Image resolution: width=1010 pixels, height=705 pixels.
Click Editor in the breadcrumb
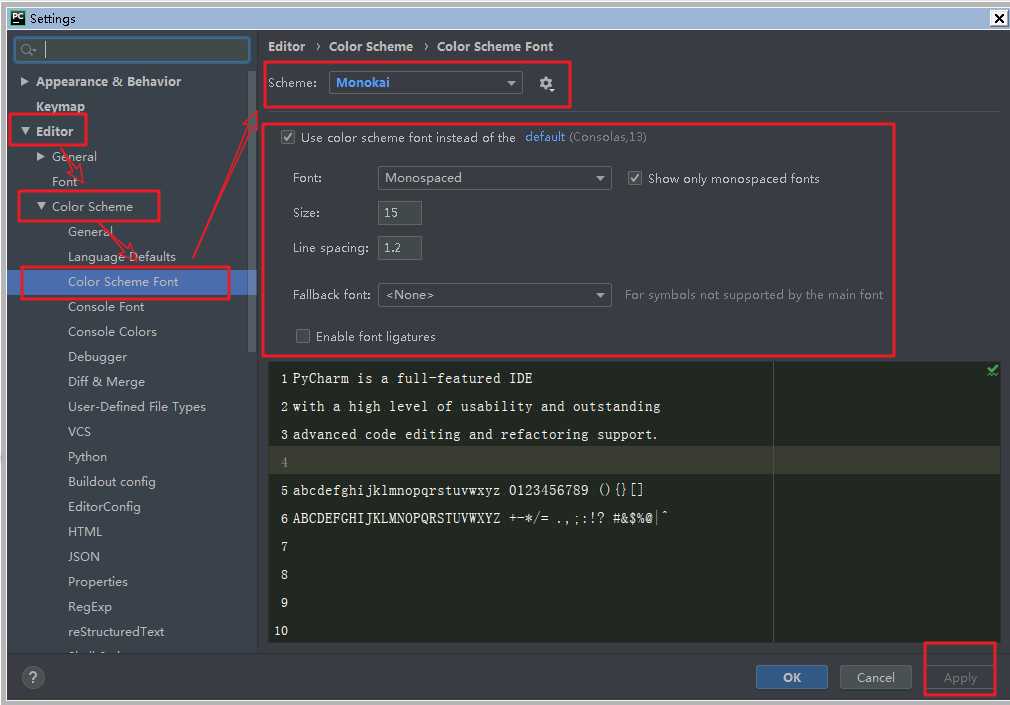click(x=287, y=46)
